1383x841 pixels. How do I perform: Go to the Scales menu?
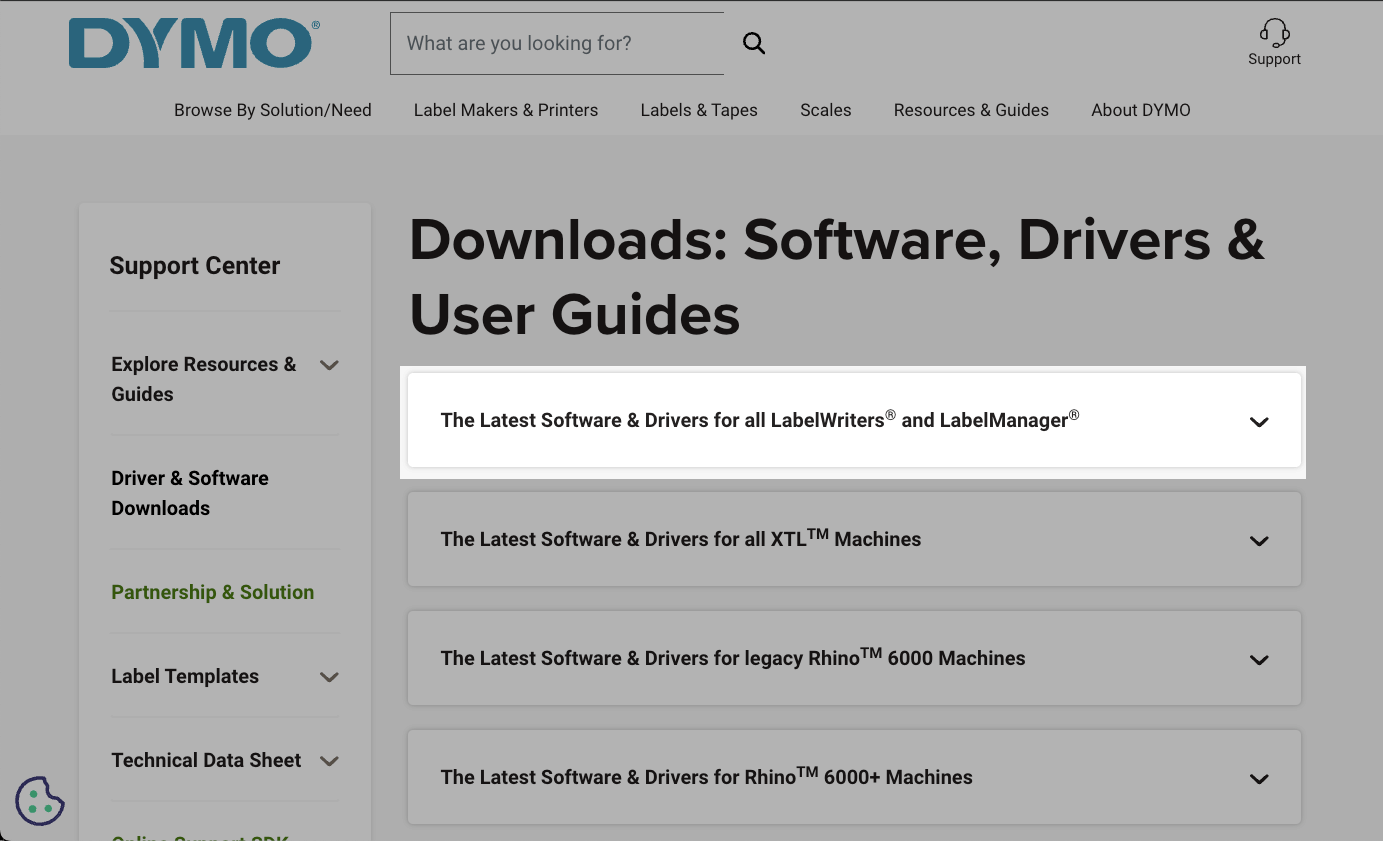coord(825,110)
